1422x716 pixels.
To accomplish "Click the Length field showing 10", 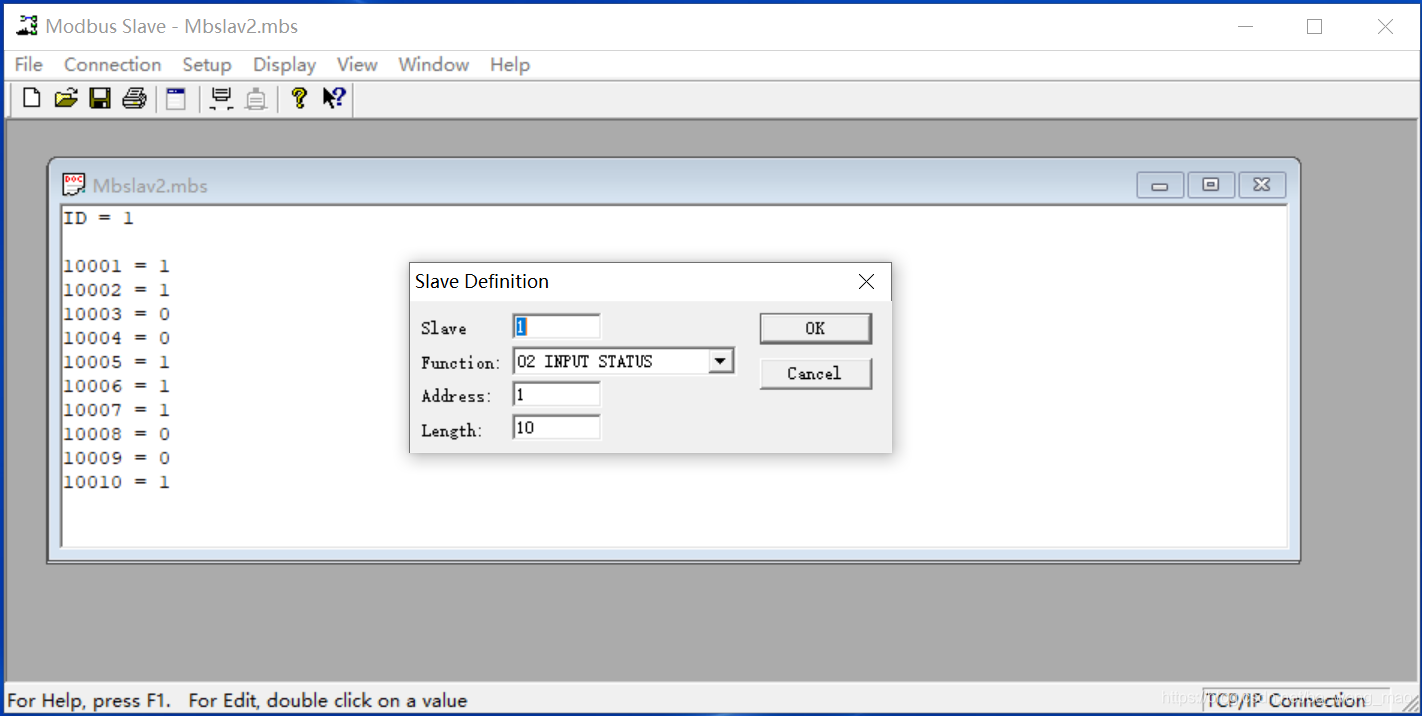I will (556, 427).
